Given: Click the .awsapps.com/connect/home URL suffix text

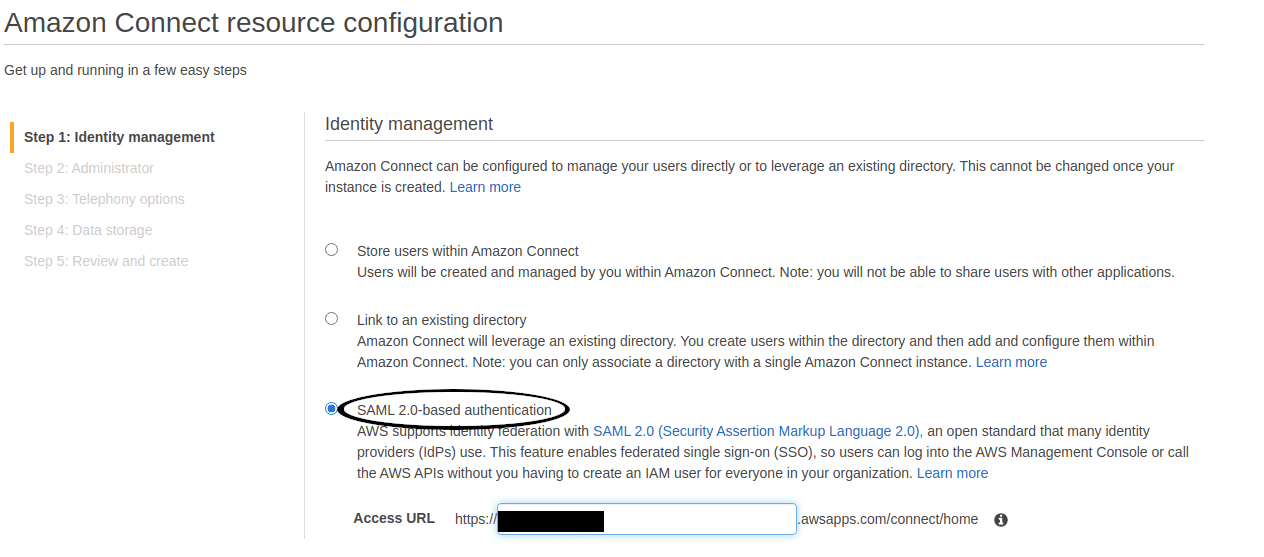Looking at the screenshot, I should tap(888, 519).
